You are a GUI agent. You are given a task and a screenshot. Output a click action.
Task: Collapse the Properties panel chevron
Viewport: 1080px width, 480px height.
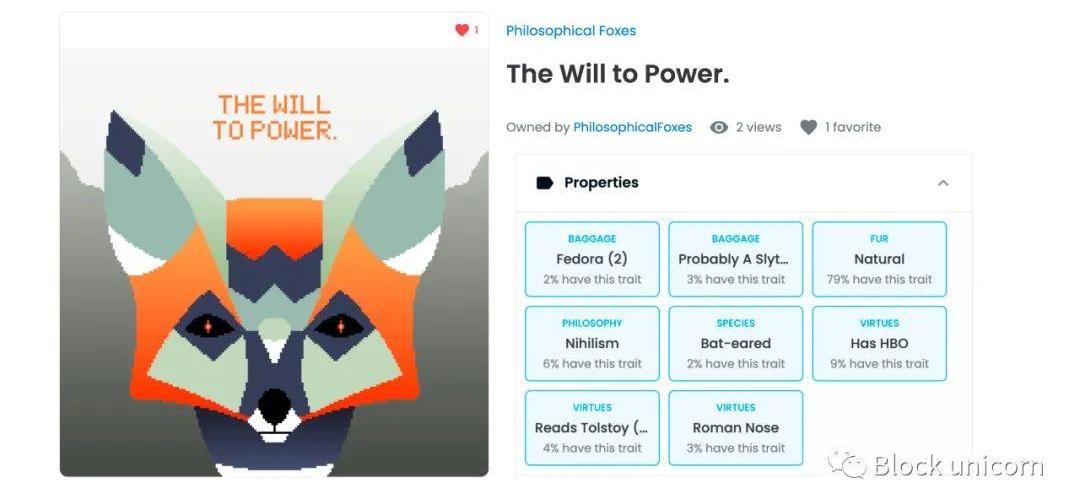coord(944,182)
